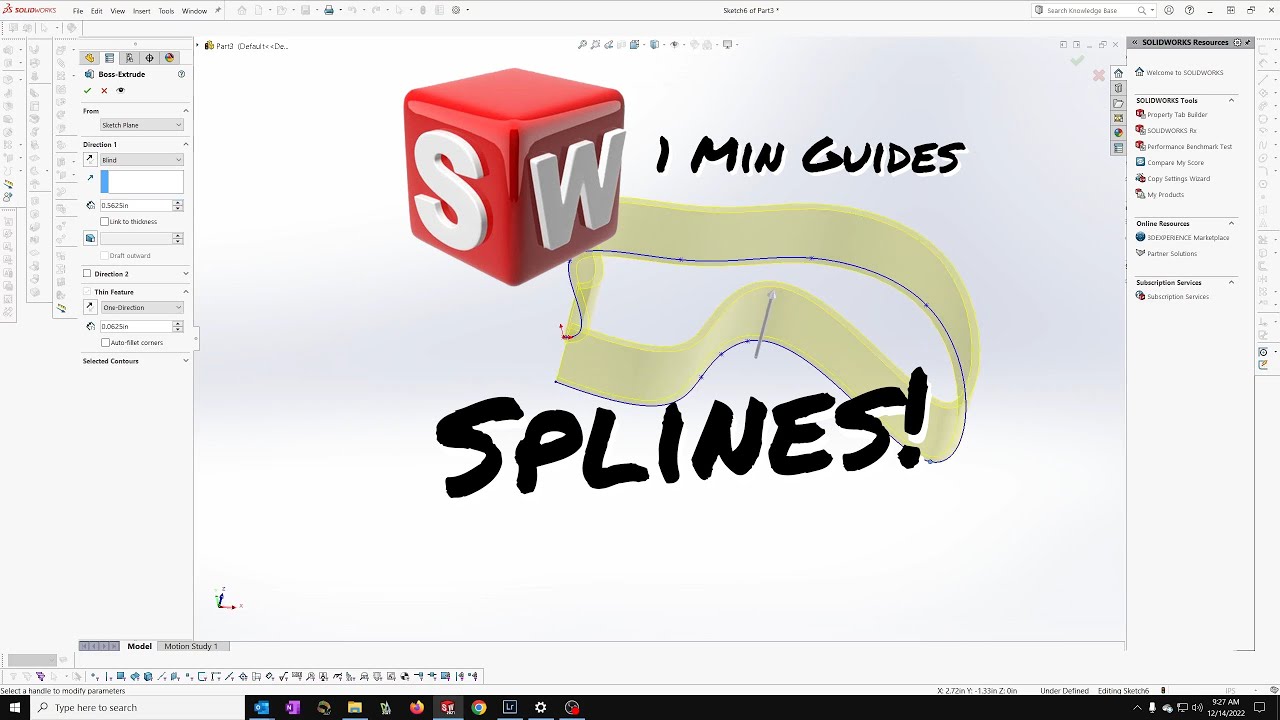Open the task pane File Explorer tab
This screenshot has height=720, width=1280.
pos(1118,103)
